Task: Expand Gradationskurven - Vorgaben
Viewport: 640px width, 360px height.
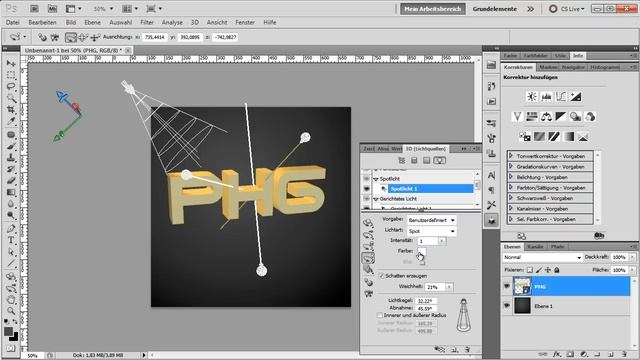Action: click(x=511, y=167)
